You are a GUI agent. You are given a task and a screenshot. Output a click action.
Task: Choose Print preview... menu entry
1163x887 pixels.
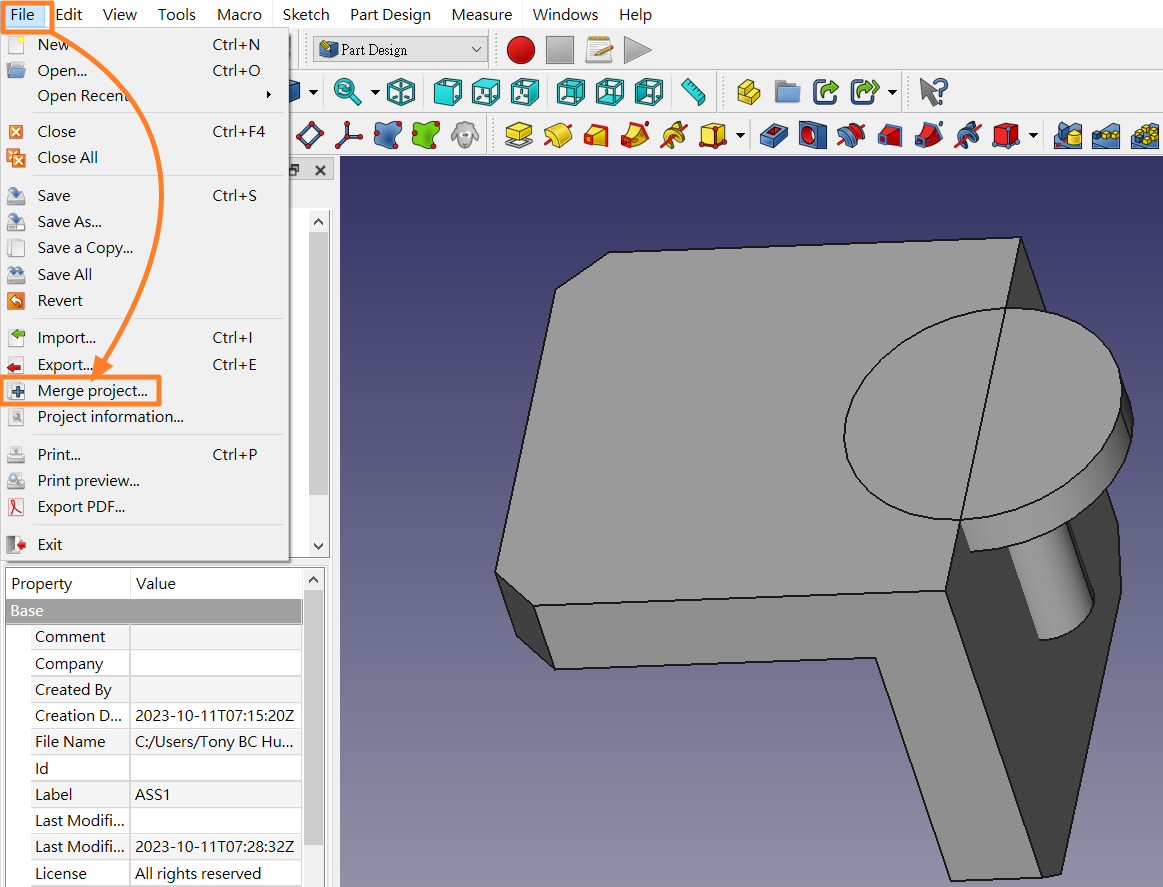144,481
